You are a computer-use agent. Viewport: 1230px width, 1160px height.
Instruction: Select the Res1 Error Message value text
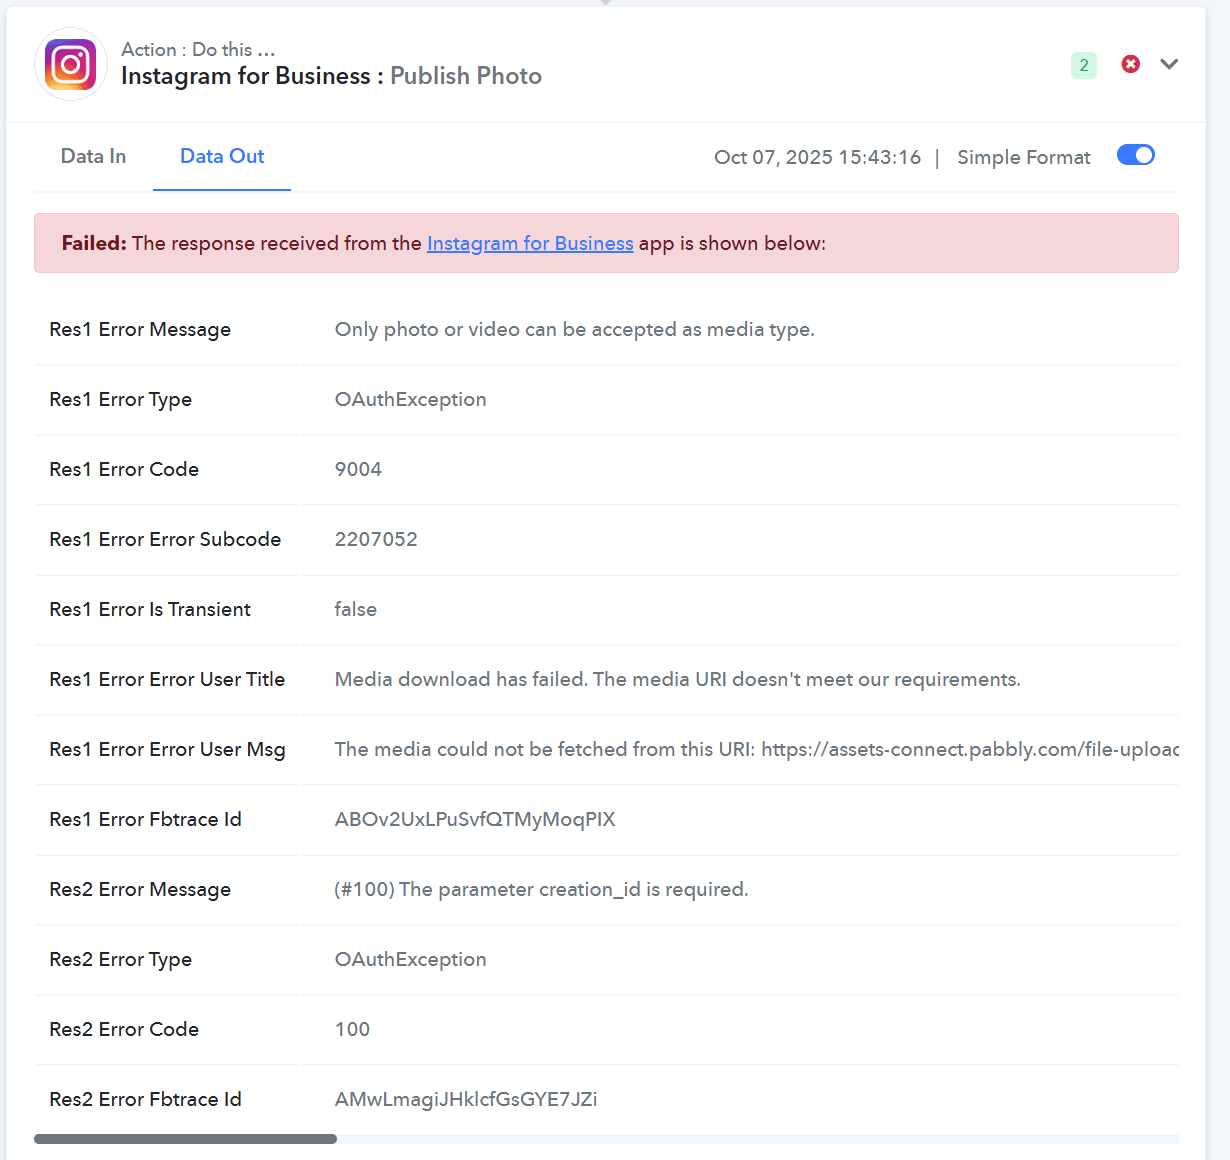coord(574,329)
